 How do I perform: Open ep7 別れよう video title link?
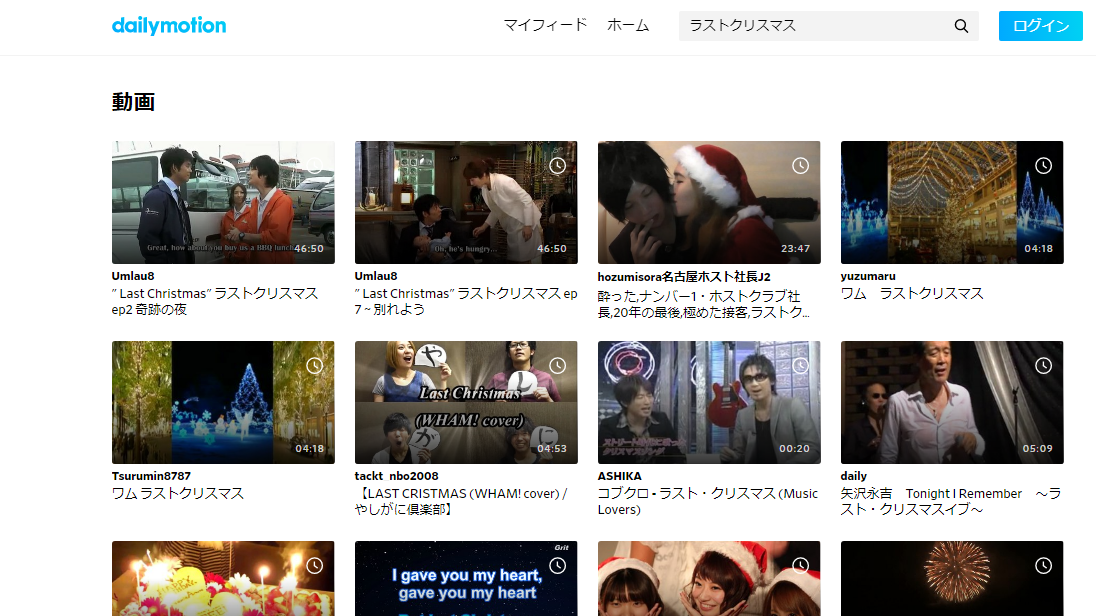click(466, 301)
